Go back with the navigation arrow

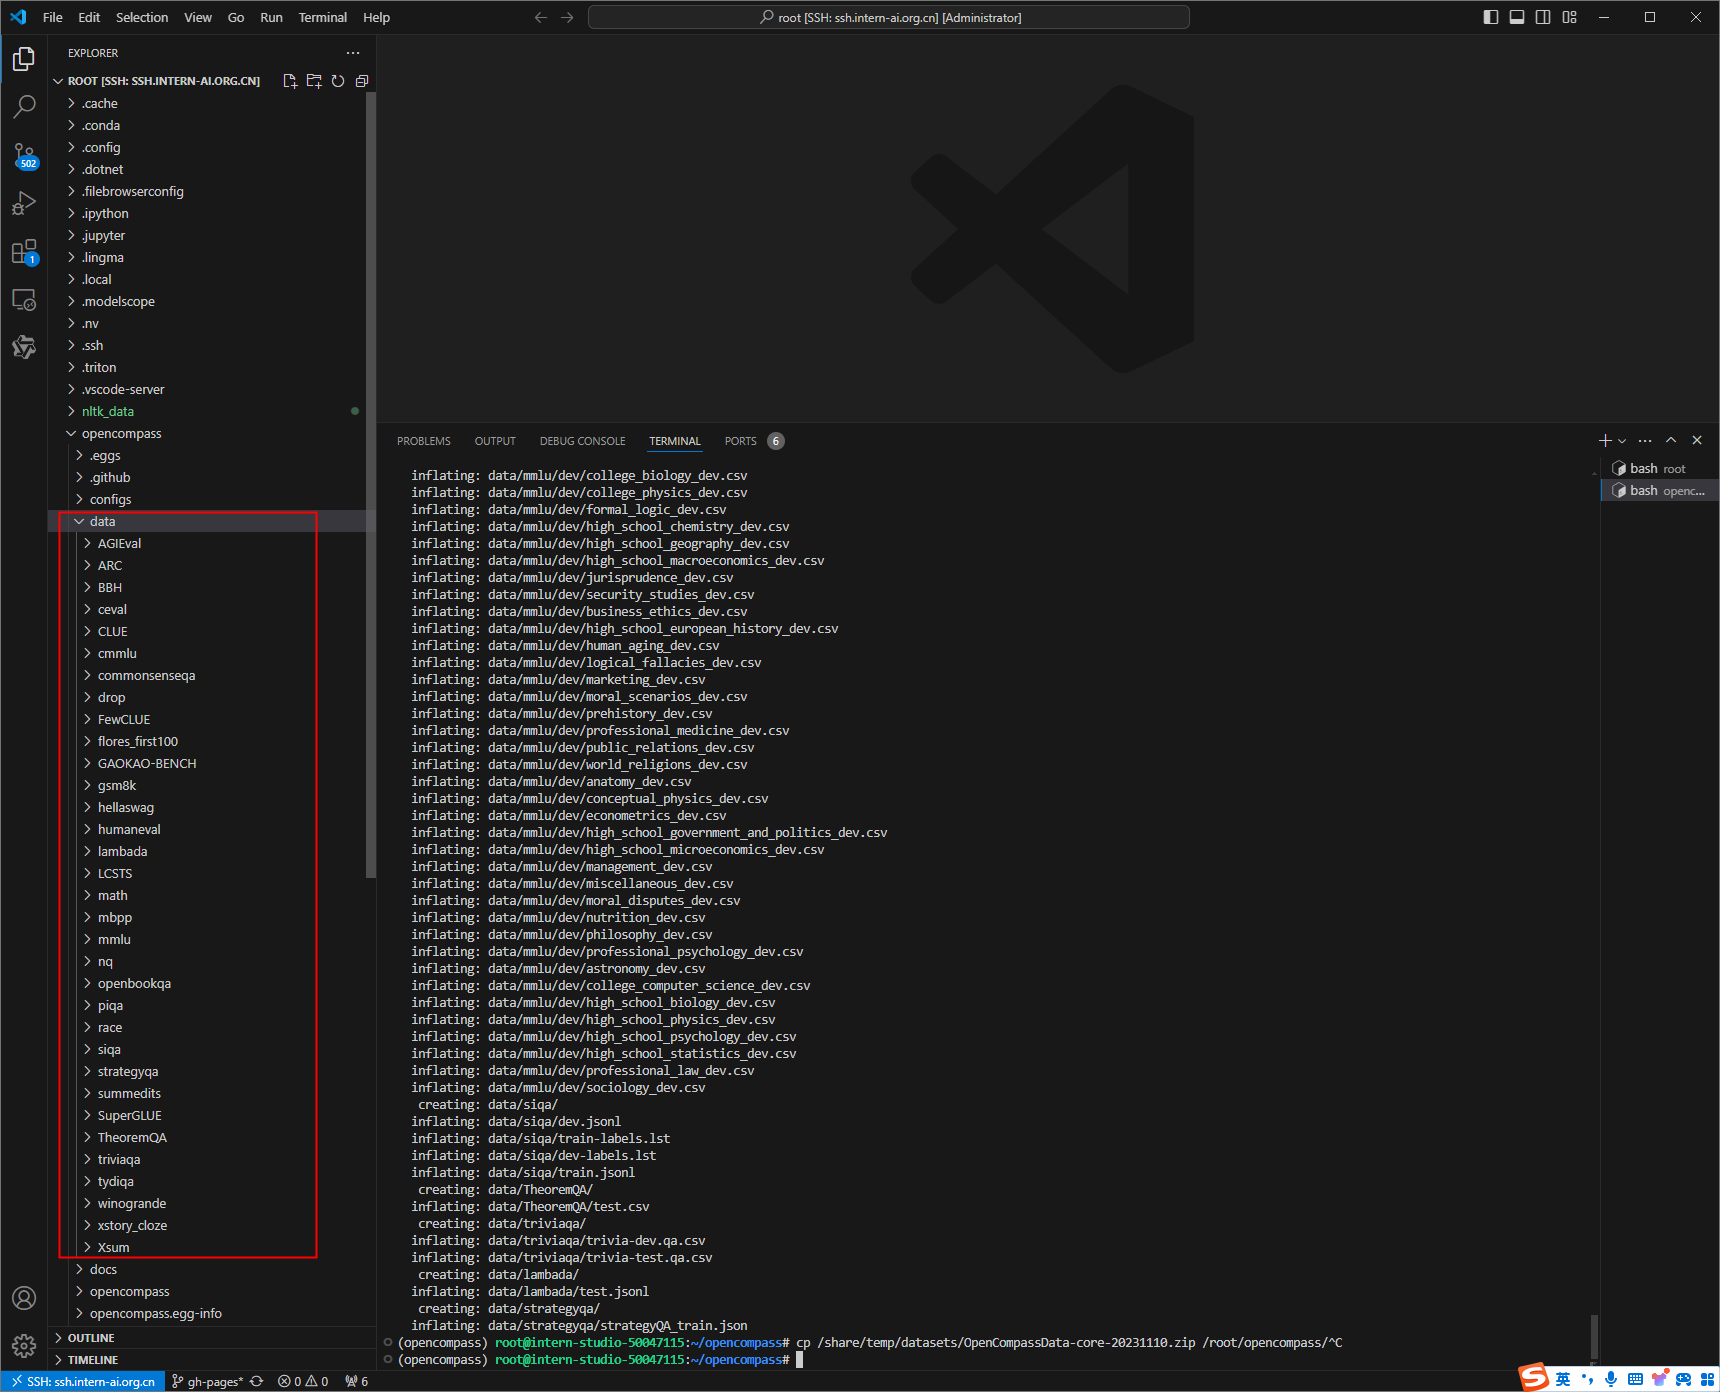tap(541, 18)
